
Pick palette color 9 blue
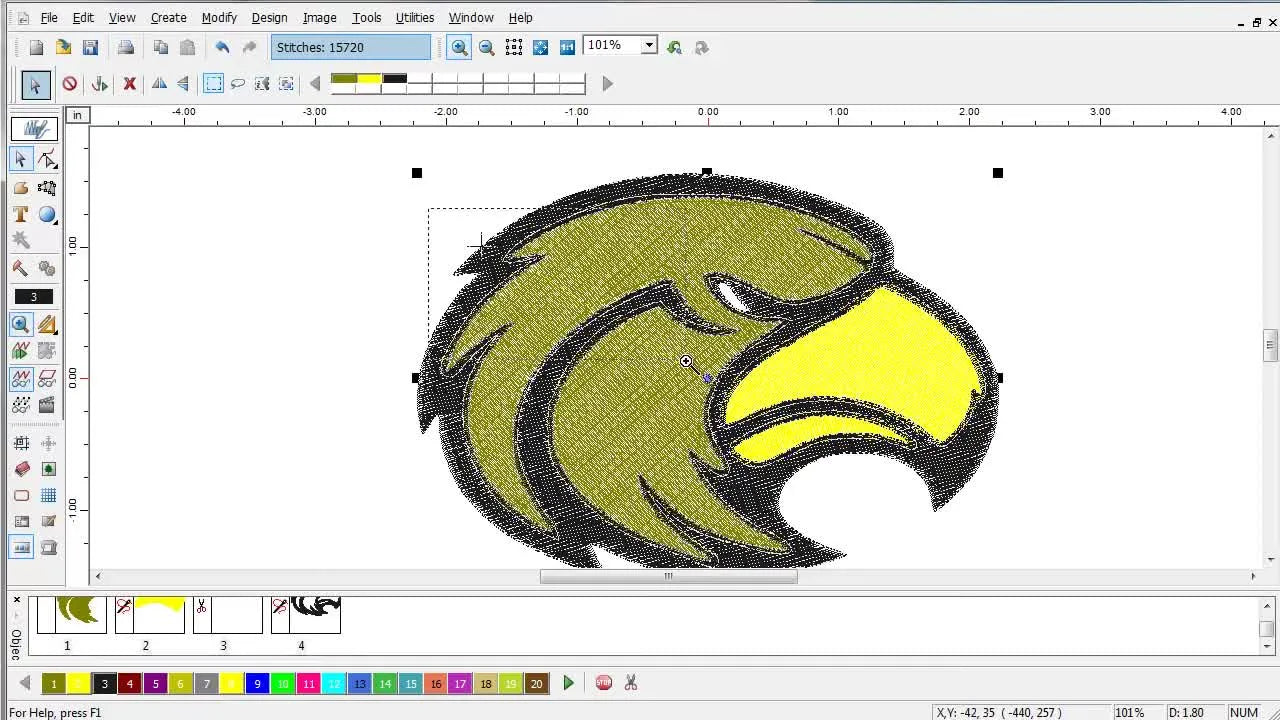[257, 684]
